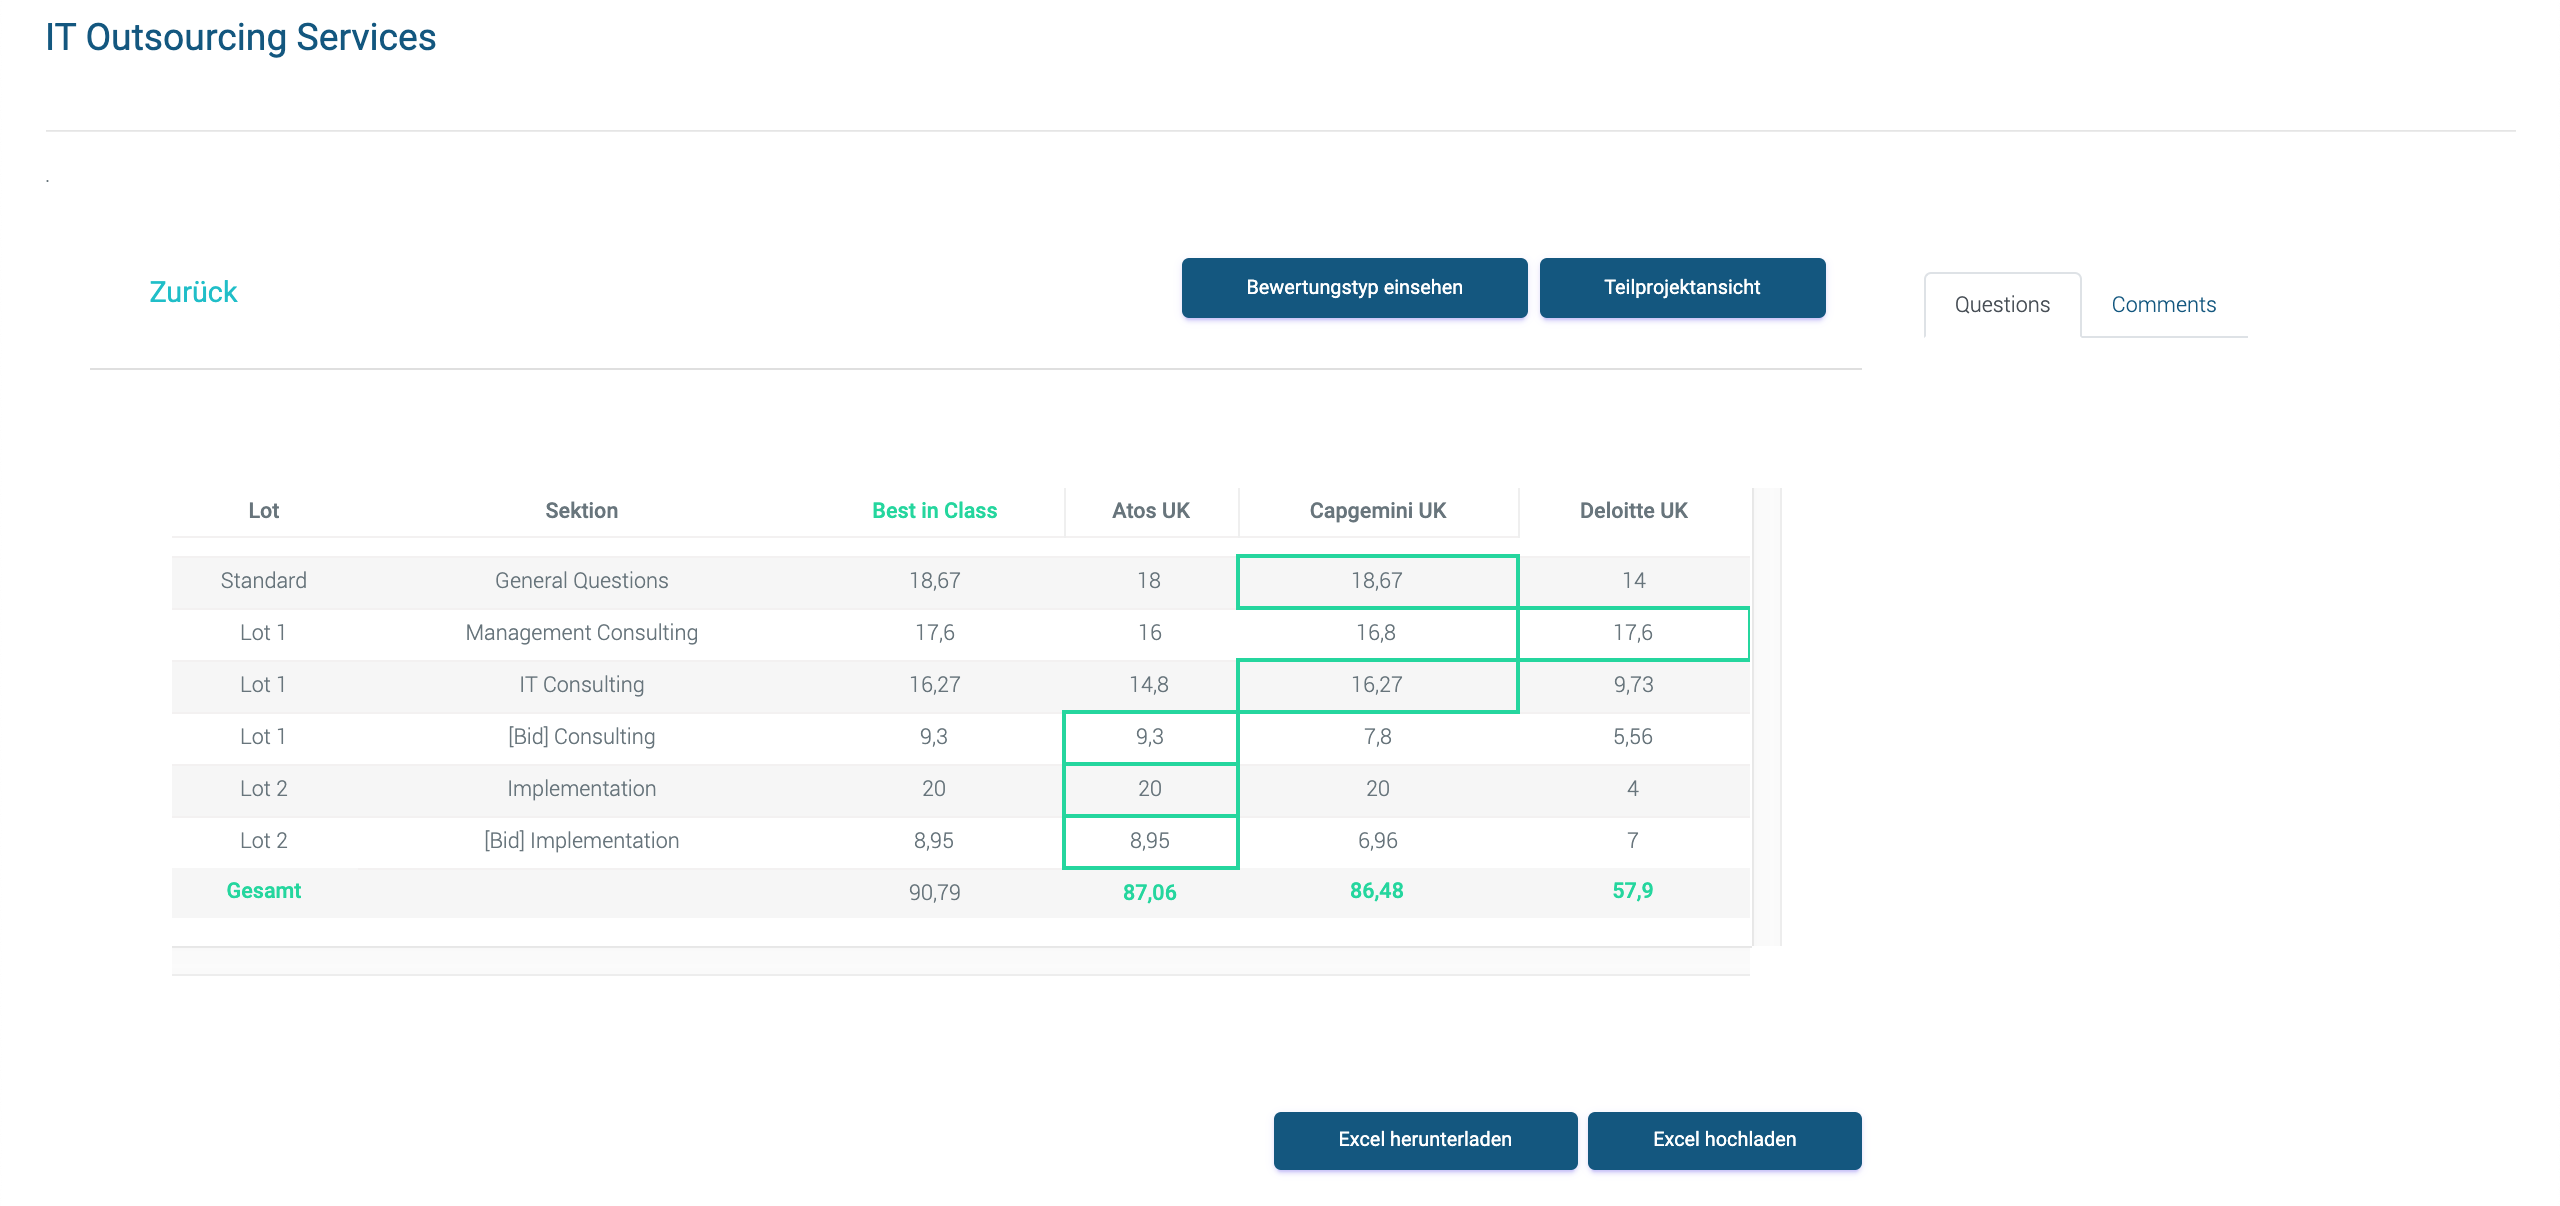Image resolution: width=2560 pixels, height=1206 pixels.
Task: Click Capgemini's highlighted 18,67 General Questions score
Action: (1377, 581)
